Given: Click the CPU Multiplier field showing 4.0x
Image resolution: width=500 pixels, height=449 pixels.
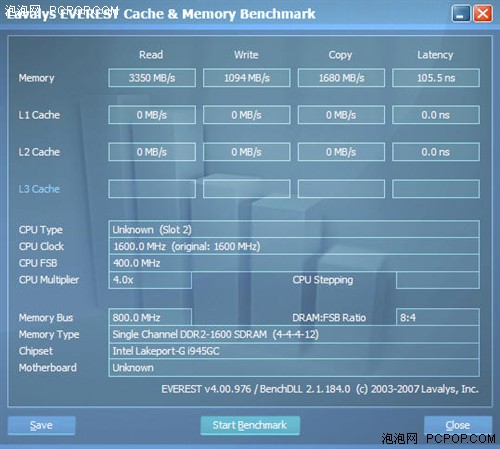Looking at the screenshot, I should [x=150, y=280].
